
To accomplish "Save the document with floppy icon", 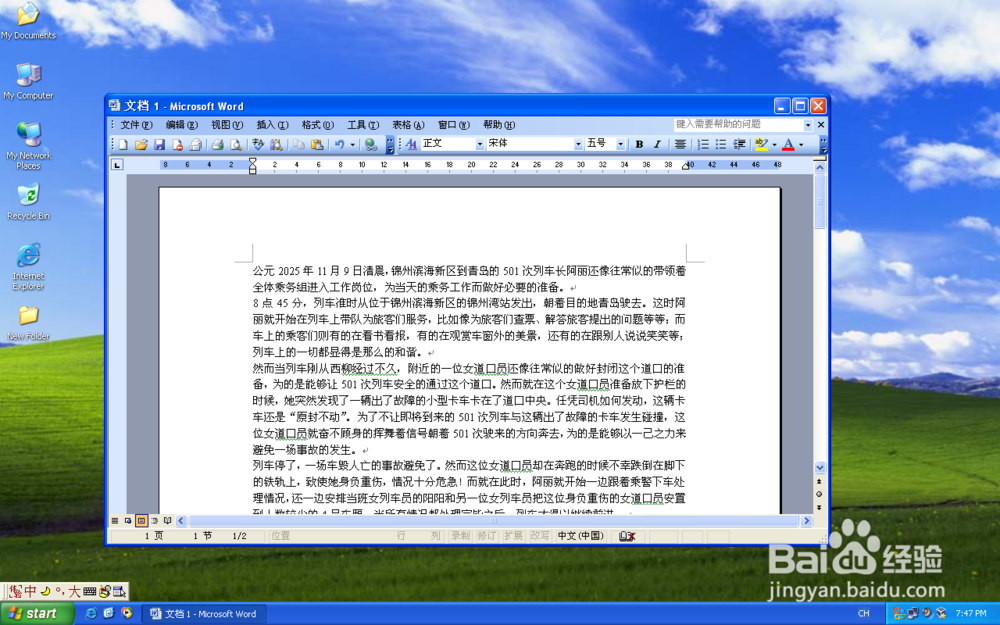I will 159,145.
